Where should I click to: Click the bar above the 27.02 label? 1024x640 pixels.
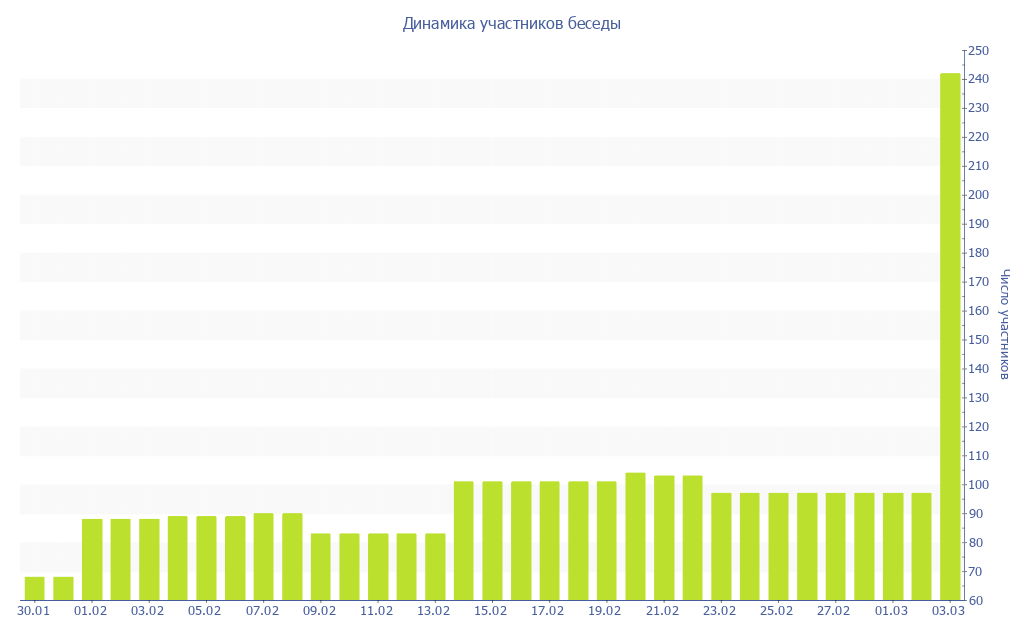click(835, 546)
